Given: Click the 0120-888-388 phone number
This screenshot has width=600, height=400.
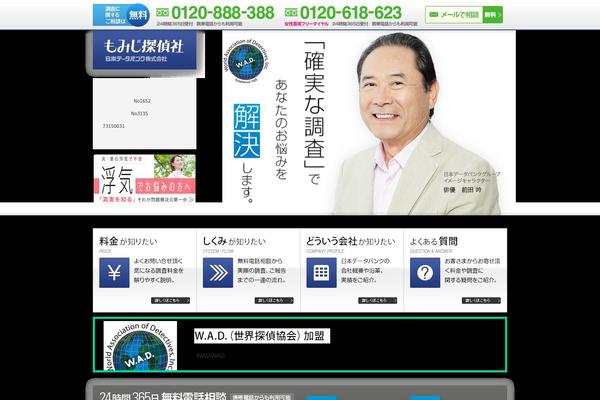Looking at the screenshot, I should pyautogui.click(x=222, y=13).
